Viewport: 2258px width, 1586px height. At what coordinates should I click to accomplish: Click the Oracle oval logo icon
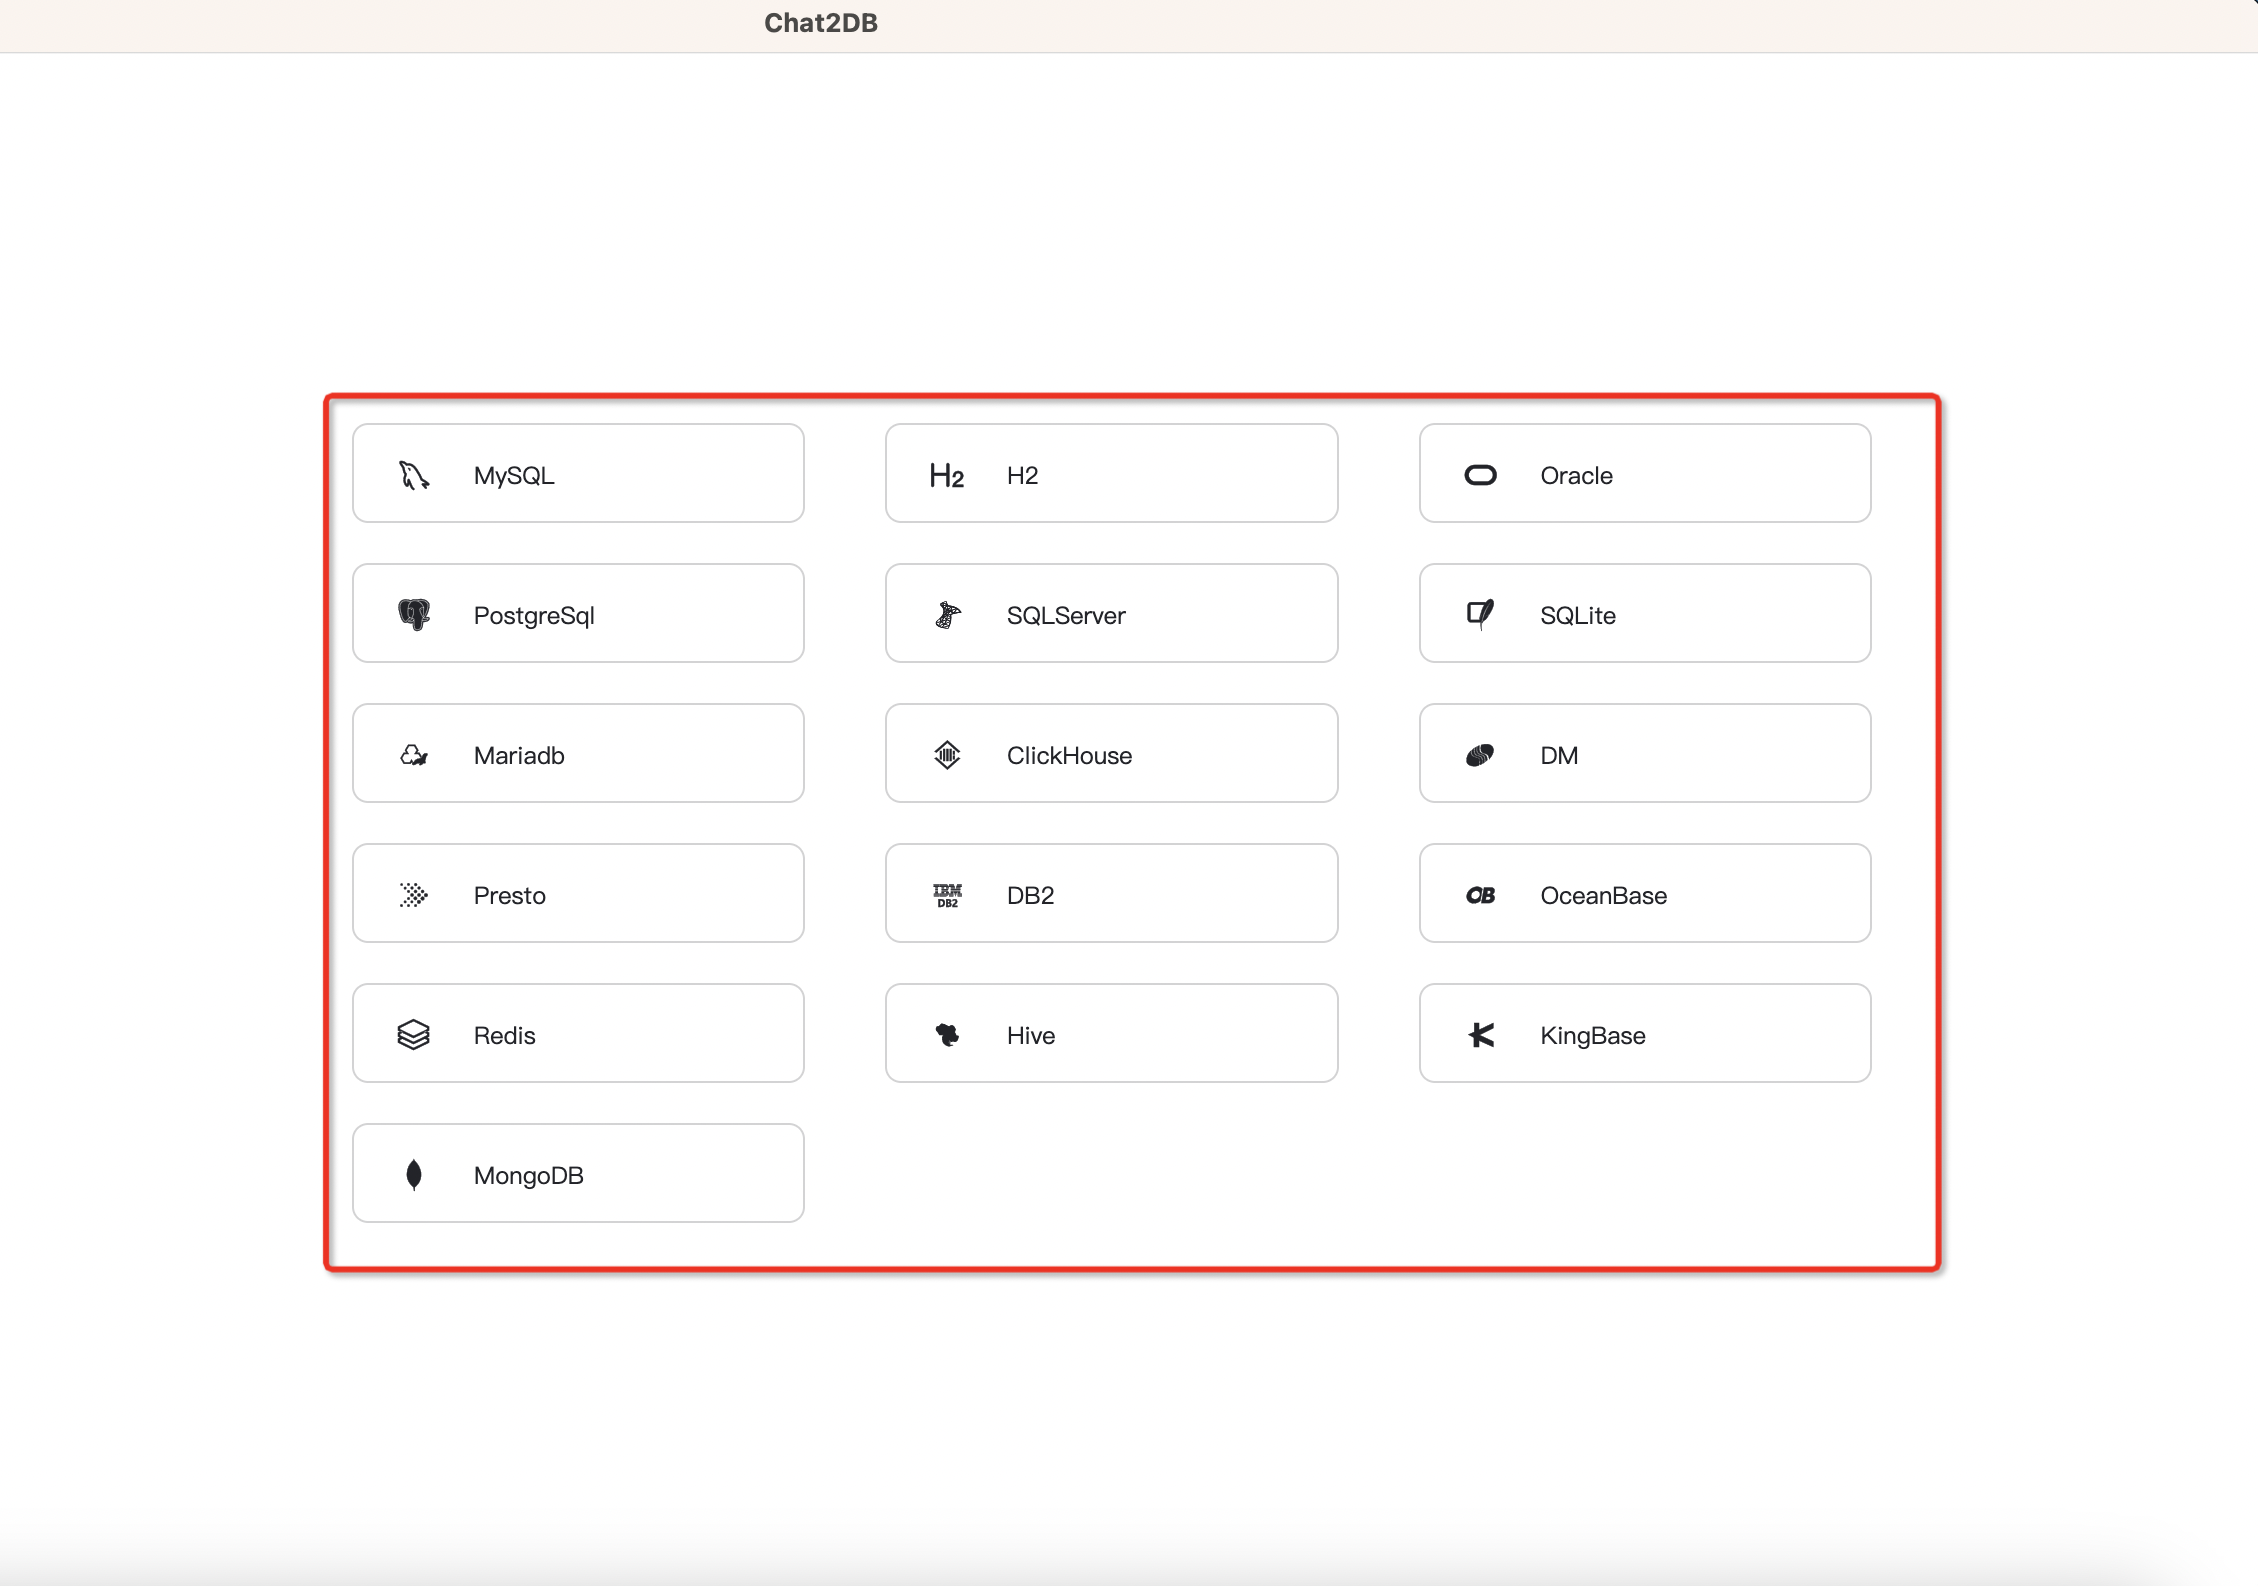tap(1480, 475)
